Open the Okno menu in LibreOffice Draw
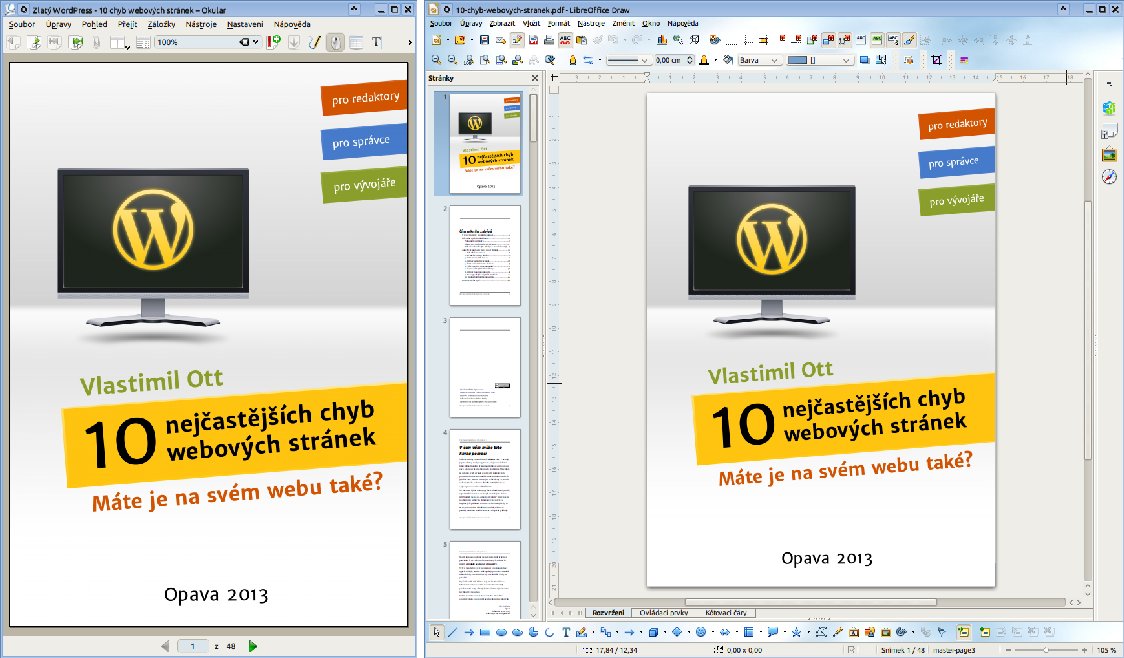The width and height of the screenshot is (1124, 658). point(651,24)
